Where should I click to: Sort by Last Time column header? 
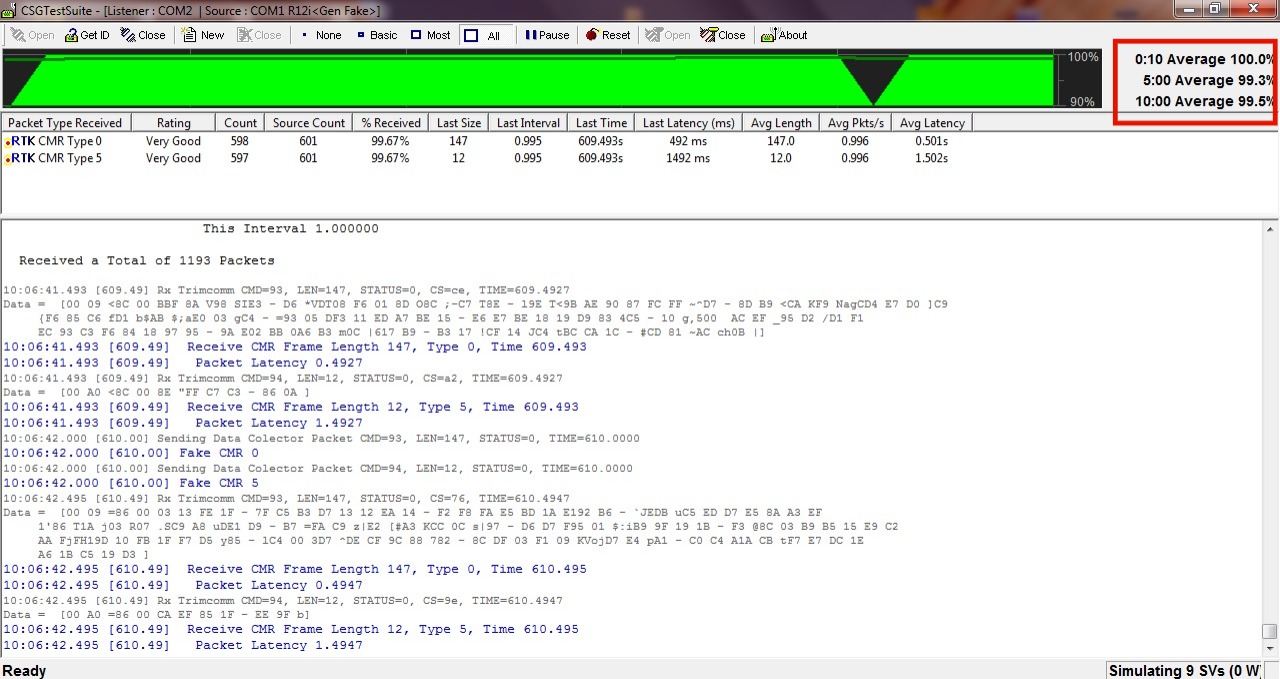(601, 123)
